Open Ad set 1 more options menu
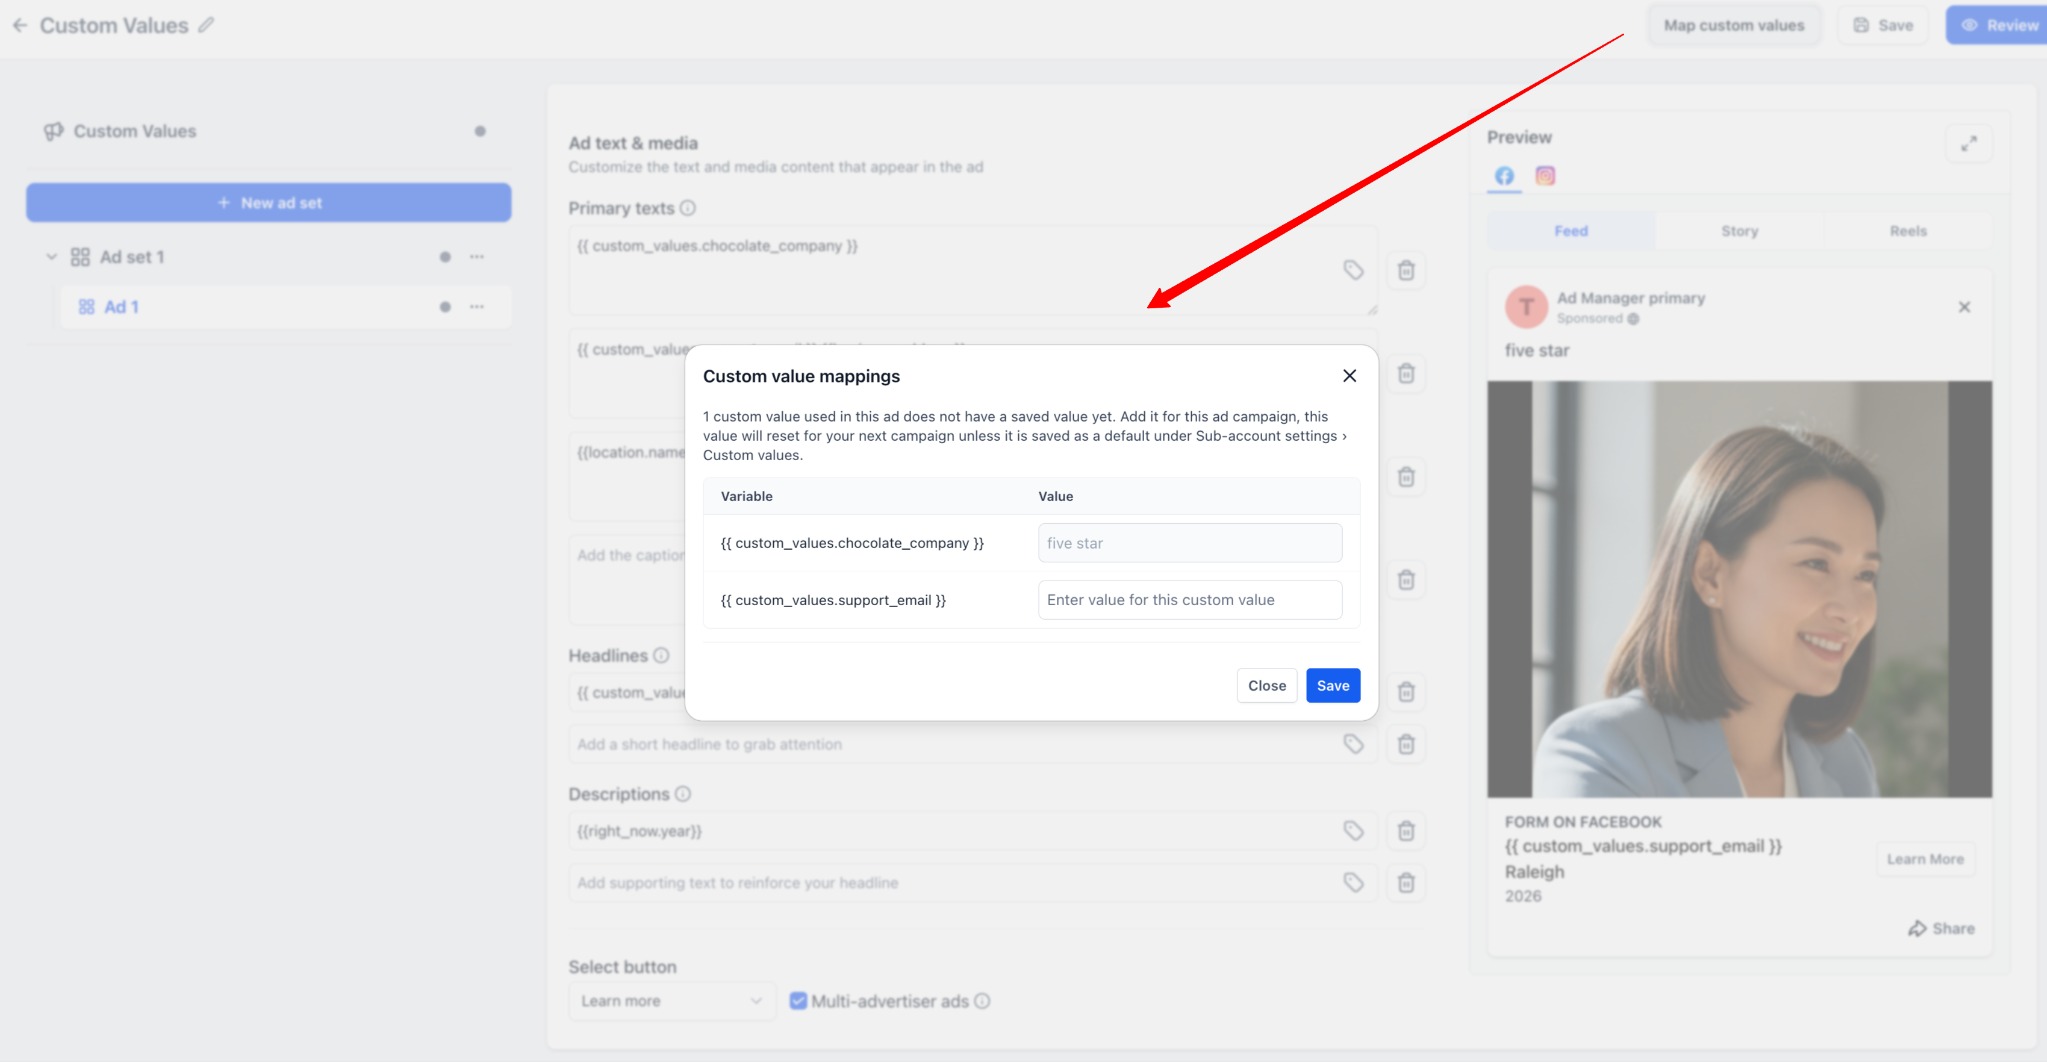Screen dimensions: 2047x1062 coord(477,257)
